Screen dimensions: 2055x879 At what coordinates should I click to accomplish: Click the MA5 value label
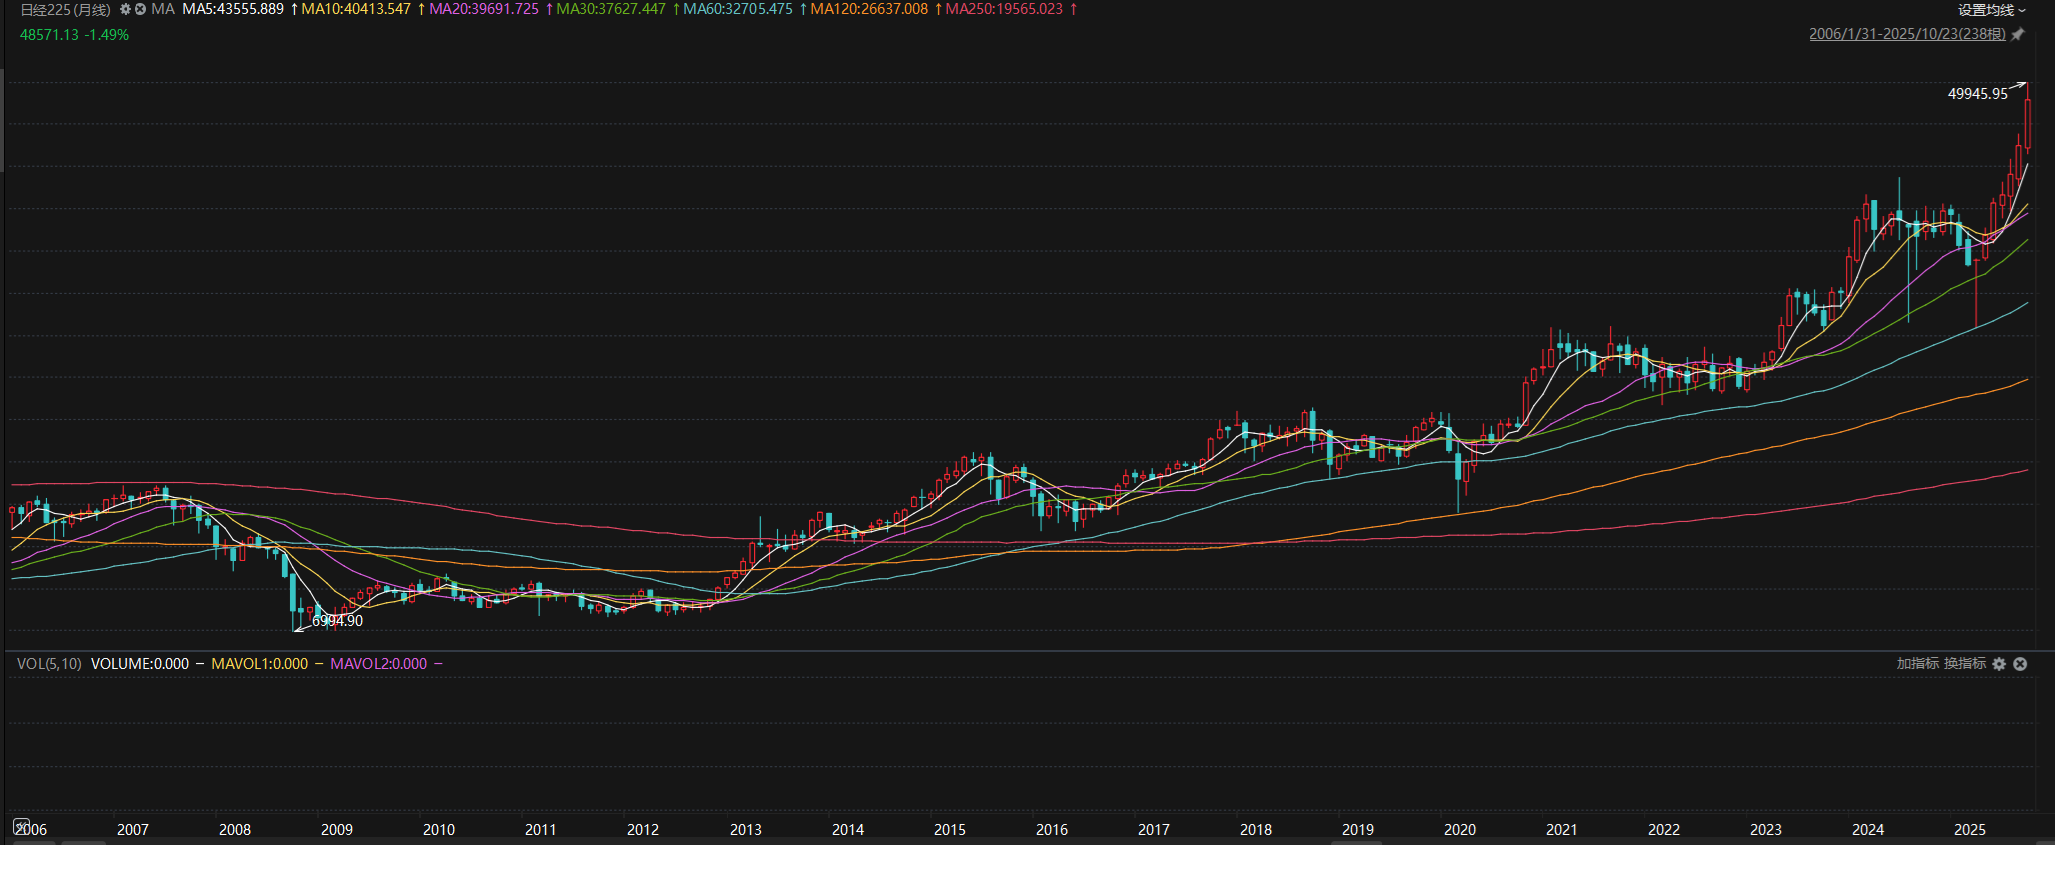click(233, 9)
